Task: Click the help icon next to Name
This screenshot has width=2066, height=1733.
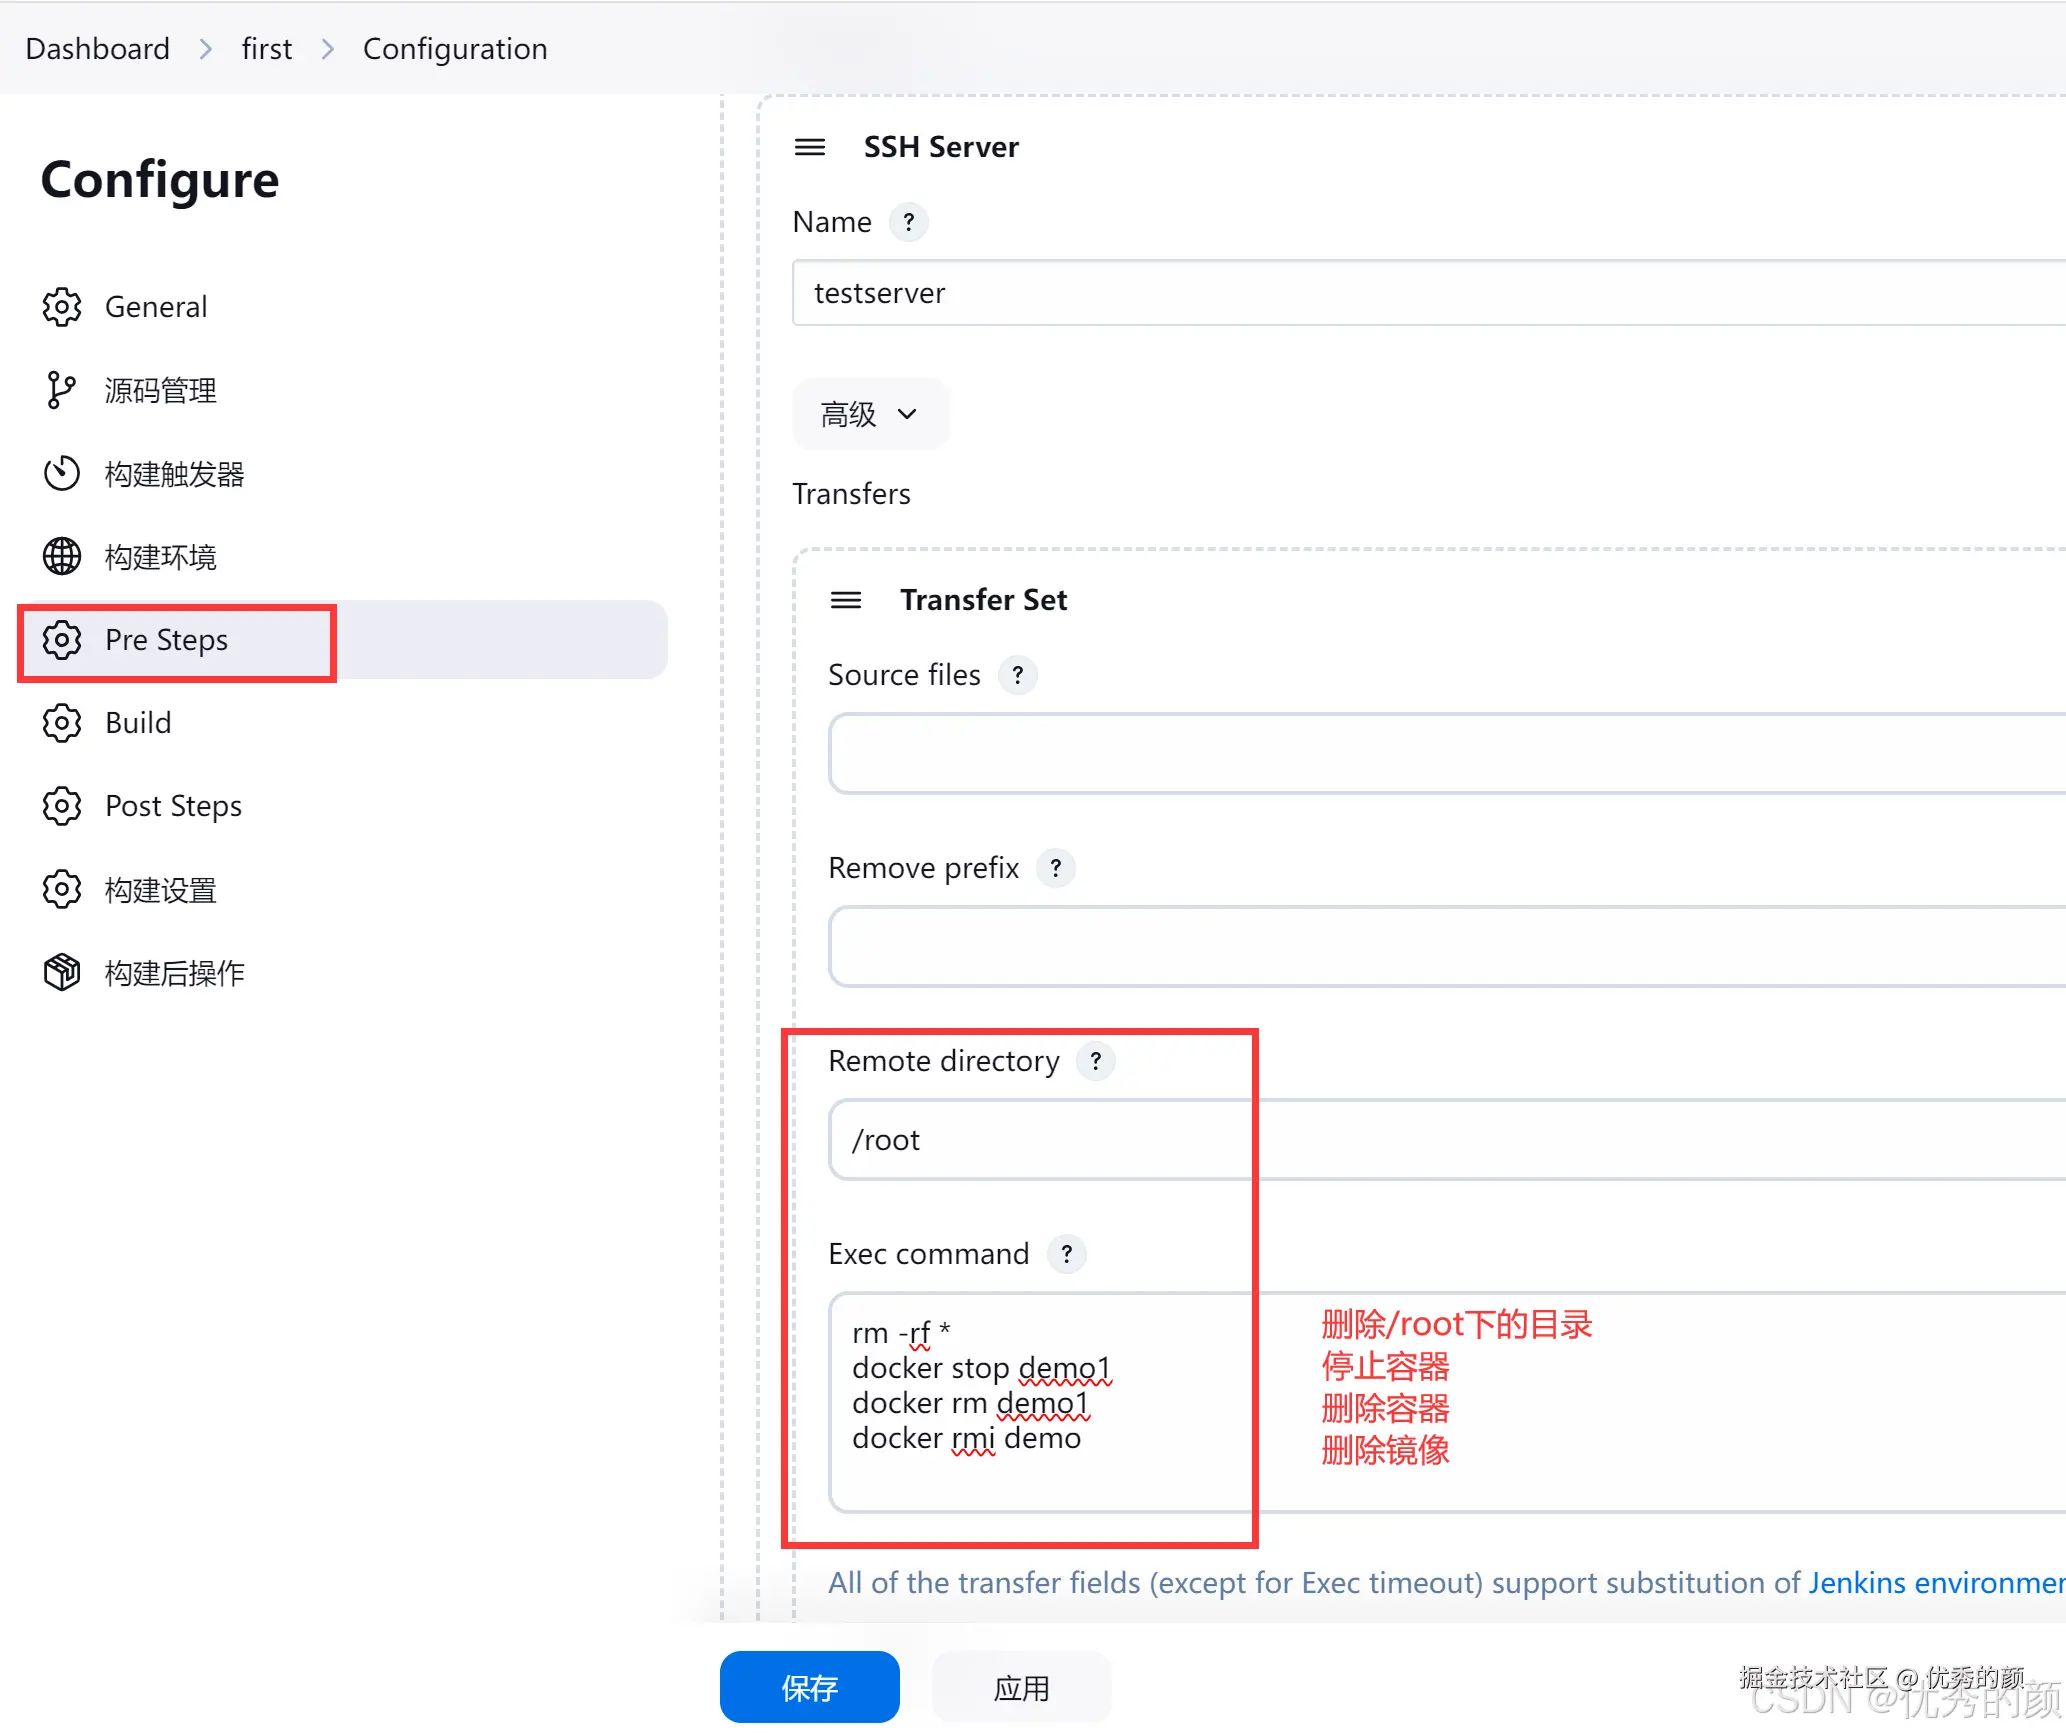Action: tap(908, 222)
